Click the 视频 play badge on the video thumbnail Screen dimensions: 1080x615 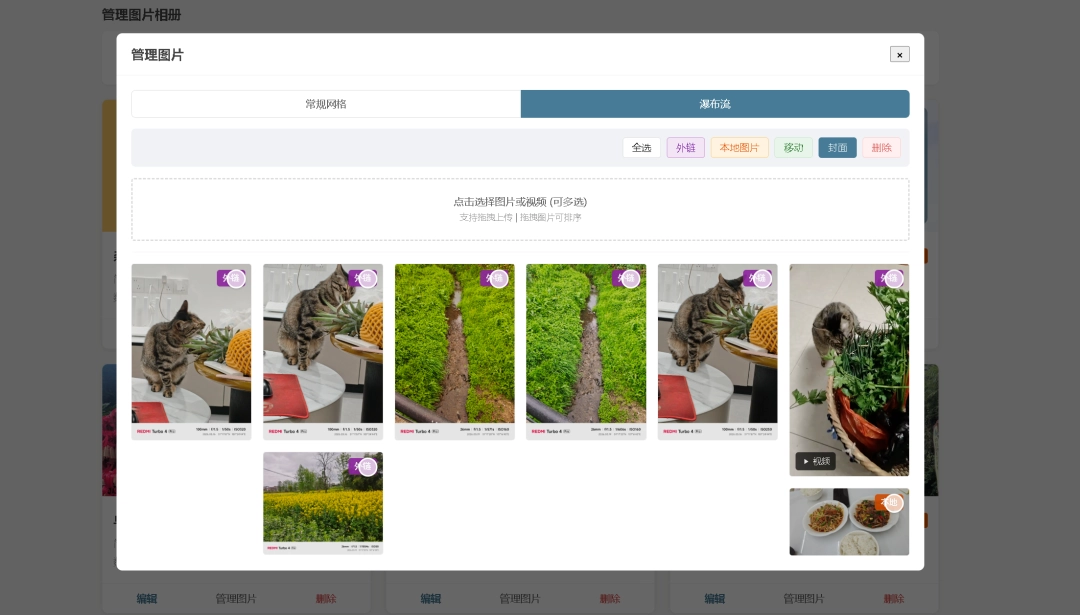[816, 461]
